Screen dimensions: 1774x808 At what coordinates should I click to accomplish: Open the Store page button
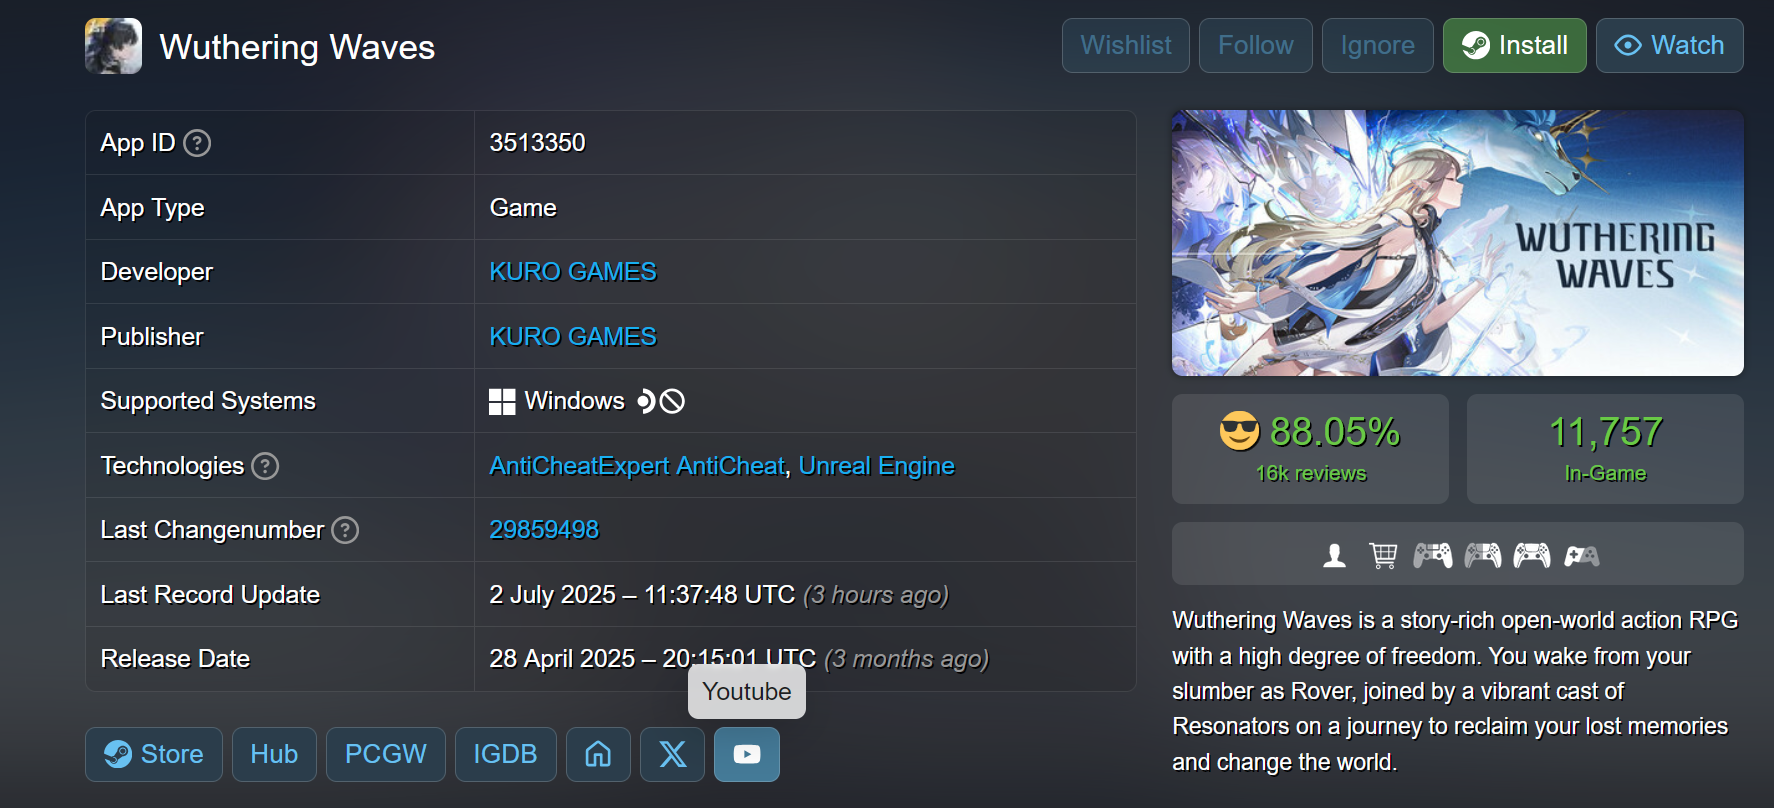coord(154,754)
